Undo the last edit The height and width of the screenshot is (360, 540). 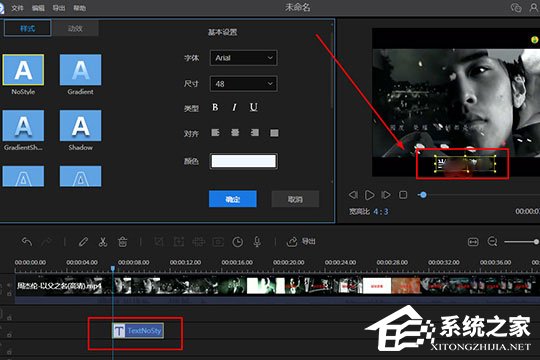pyautogui.click(x=27, y=241)
